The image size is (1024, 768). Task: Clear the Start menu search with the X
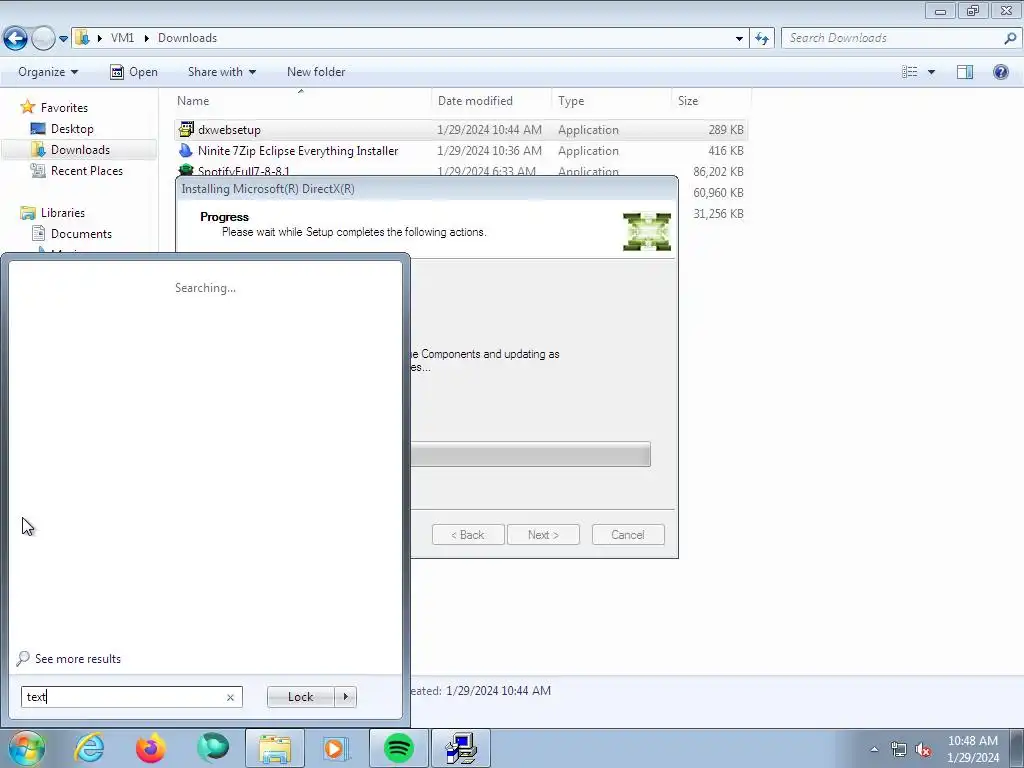pos(231,697)
